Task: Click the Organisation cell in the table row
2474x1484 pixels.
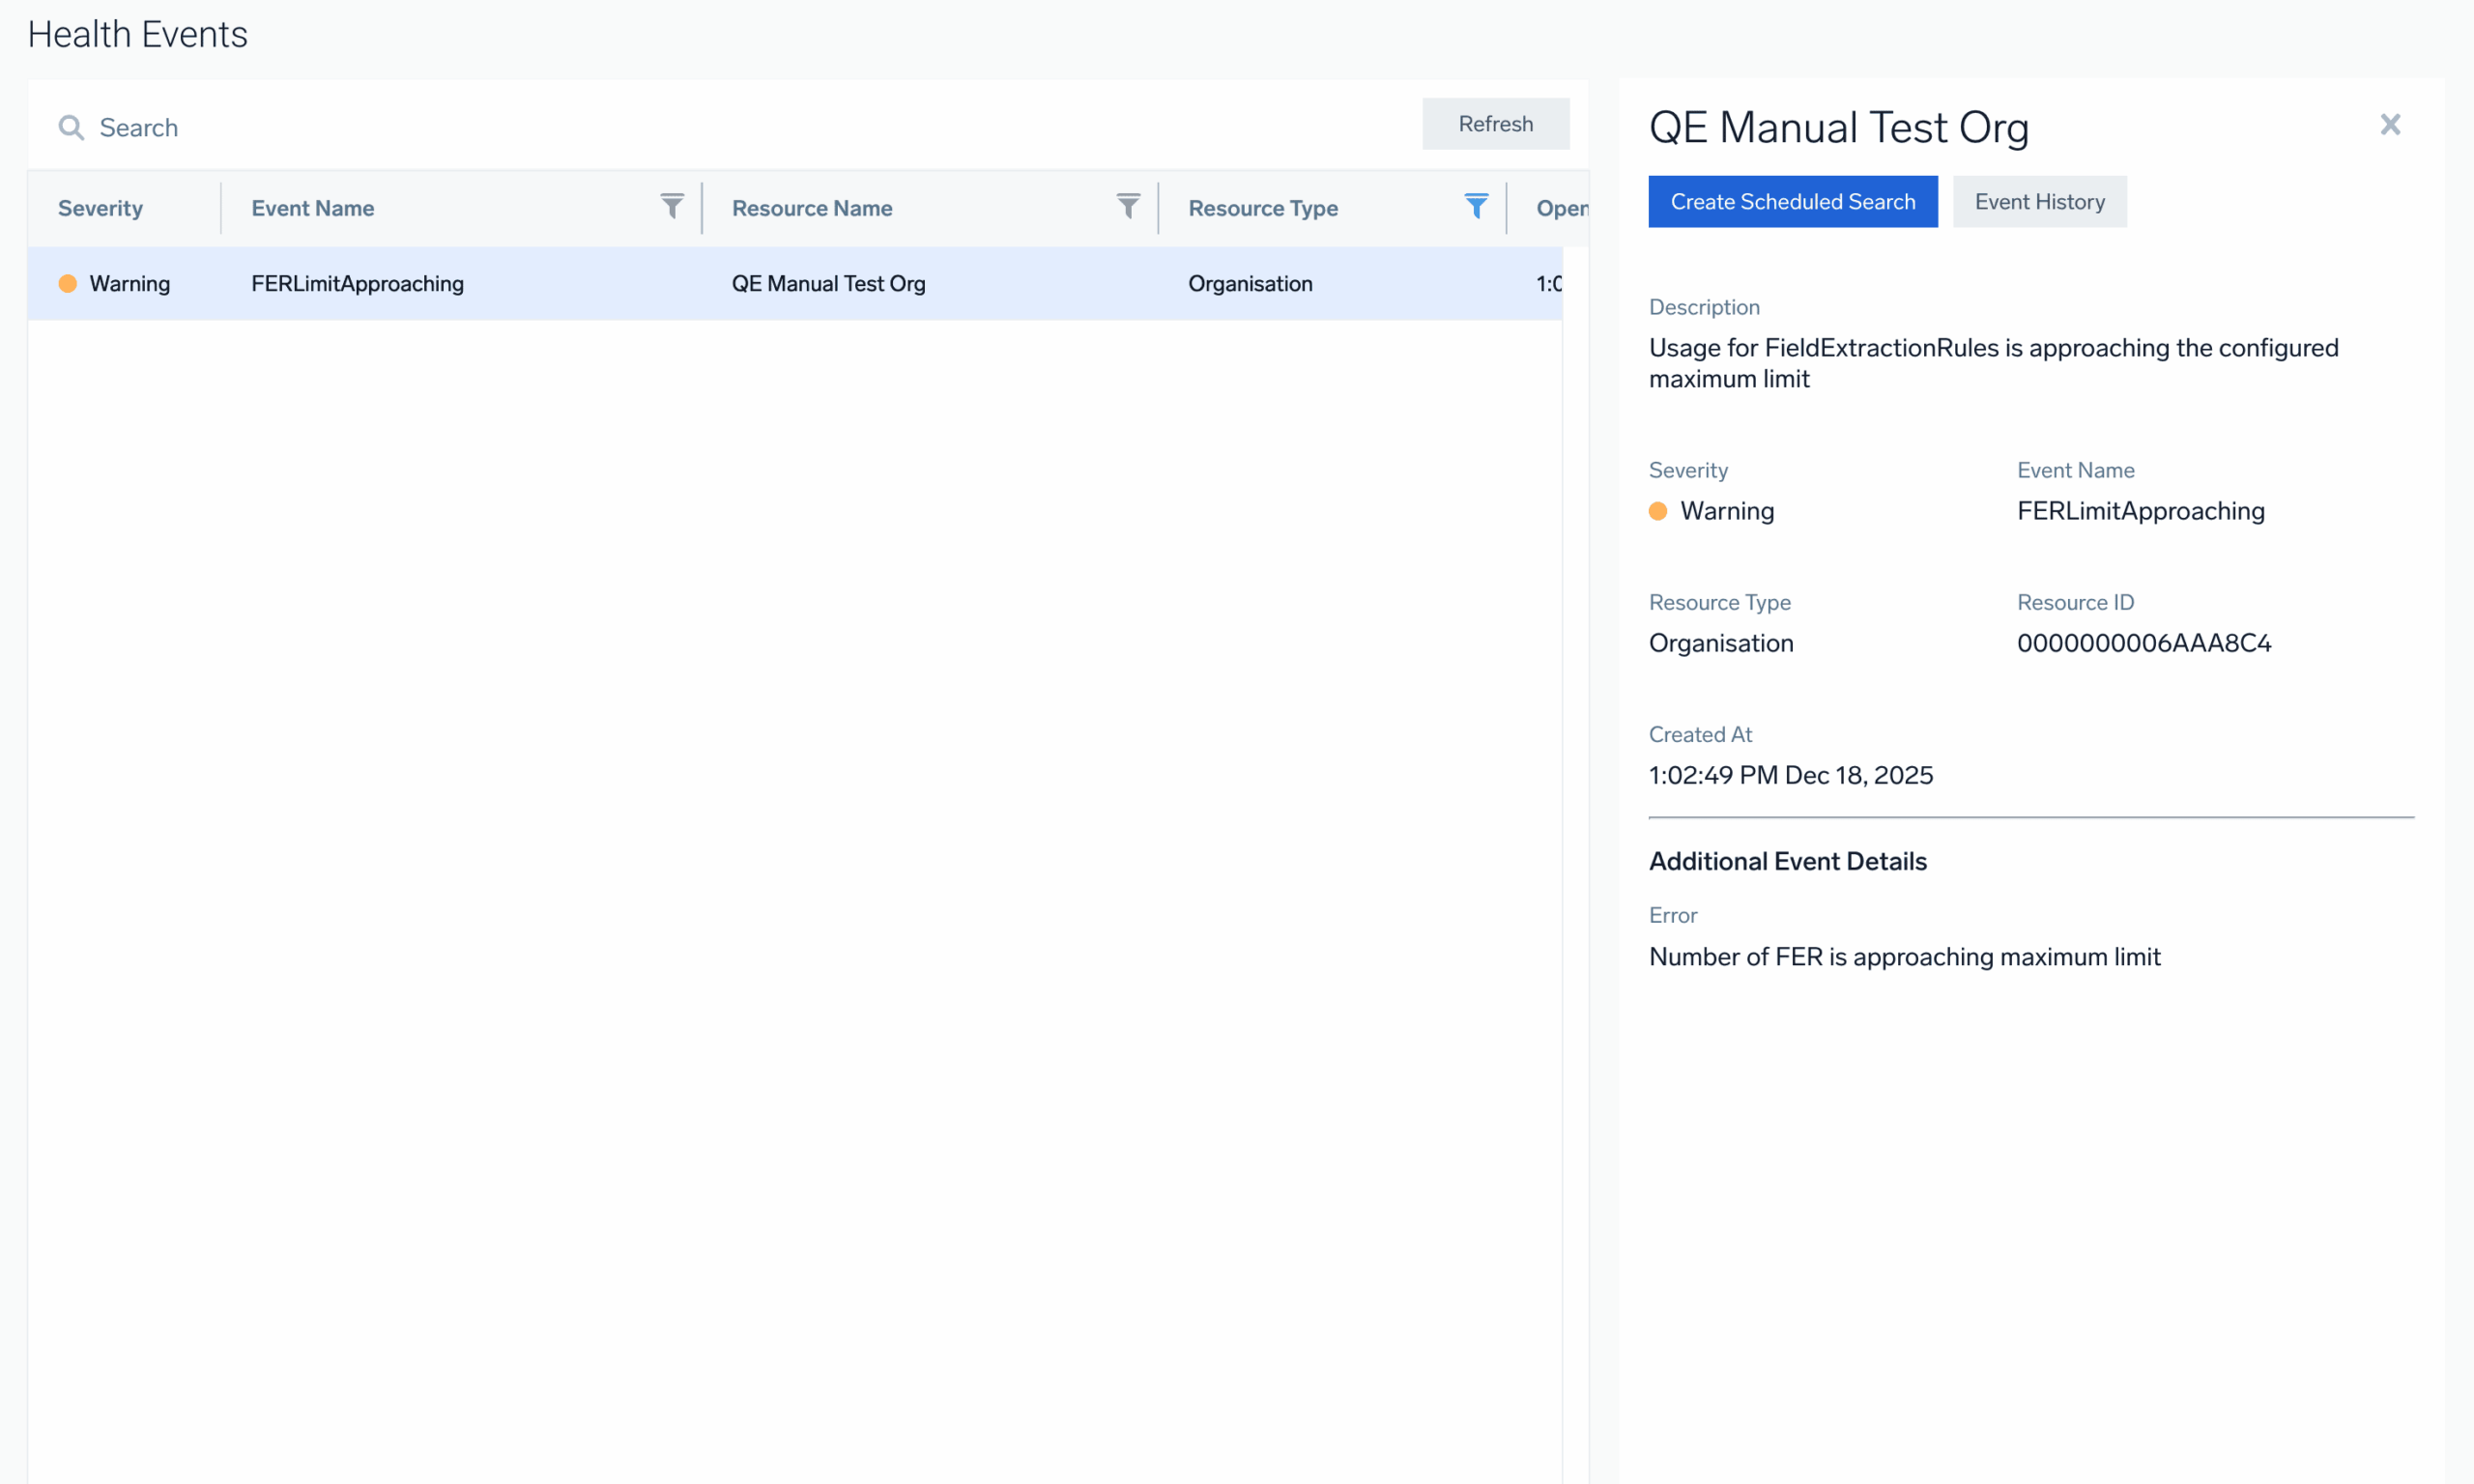Action: pos(1250,284)
